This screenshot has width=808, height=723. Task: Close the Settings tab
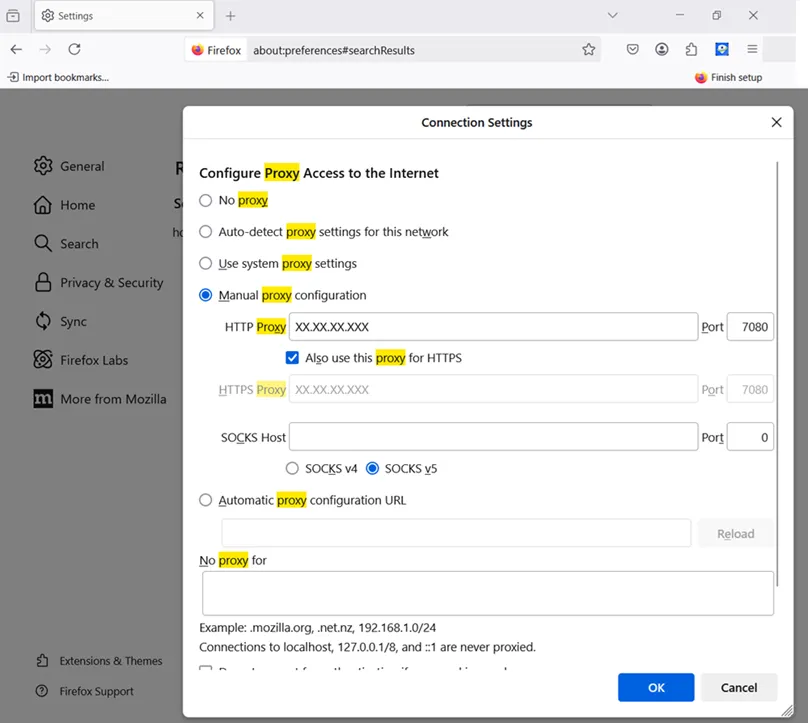tap(200, 15)
